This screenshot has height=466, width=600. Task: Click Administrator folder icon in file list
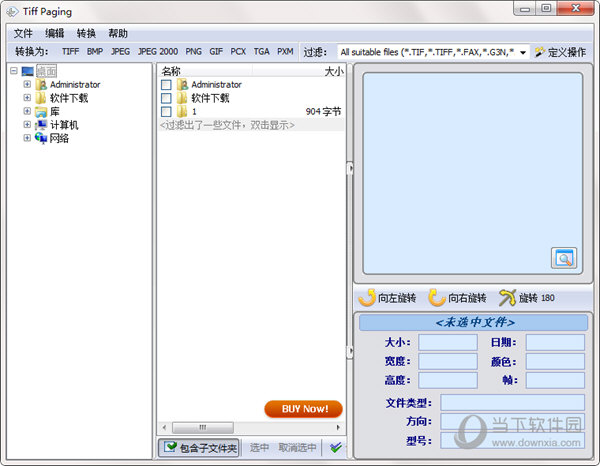[182, 85]
